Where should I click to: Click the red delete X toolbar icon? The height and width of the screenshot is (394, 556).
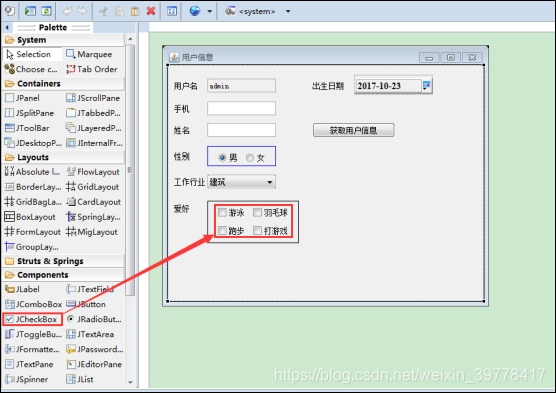(151, 11)
